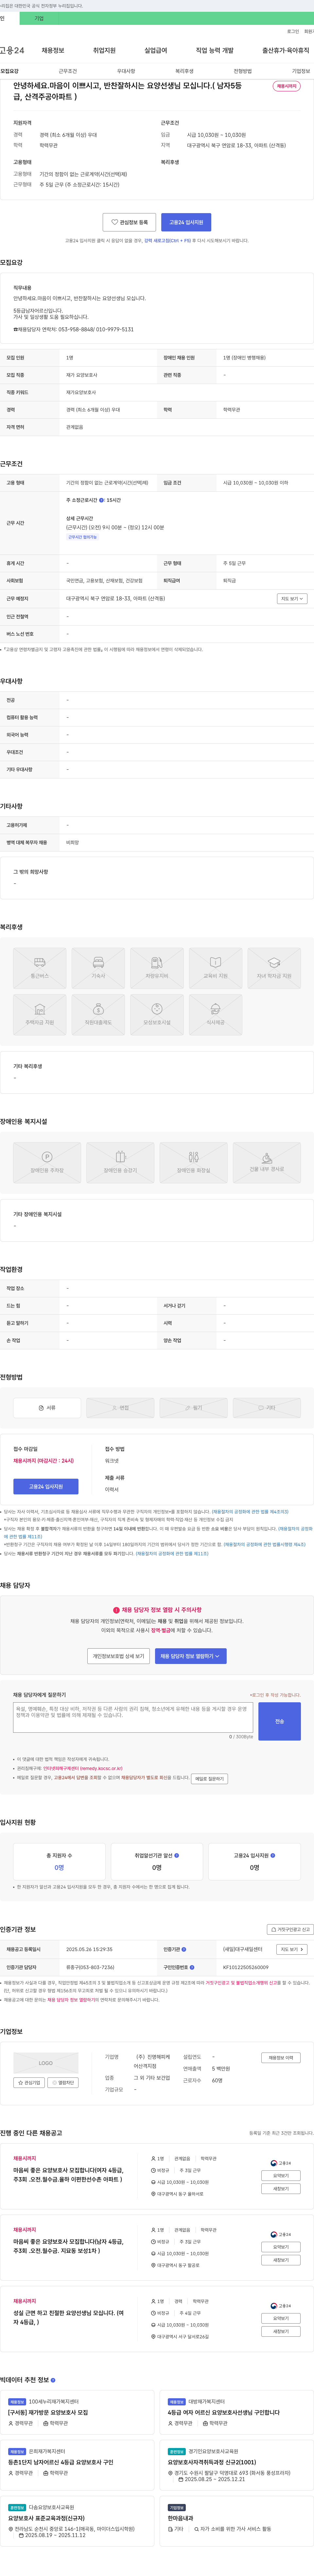Viewport: 314px width, 2576px height.
Task: Open recommended course 요양보호사 표준교육과정(신규자)
Action: click(47, 2519)
